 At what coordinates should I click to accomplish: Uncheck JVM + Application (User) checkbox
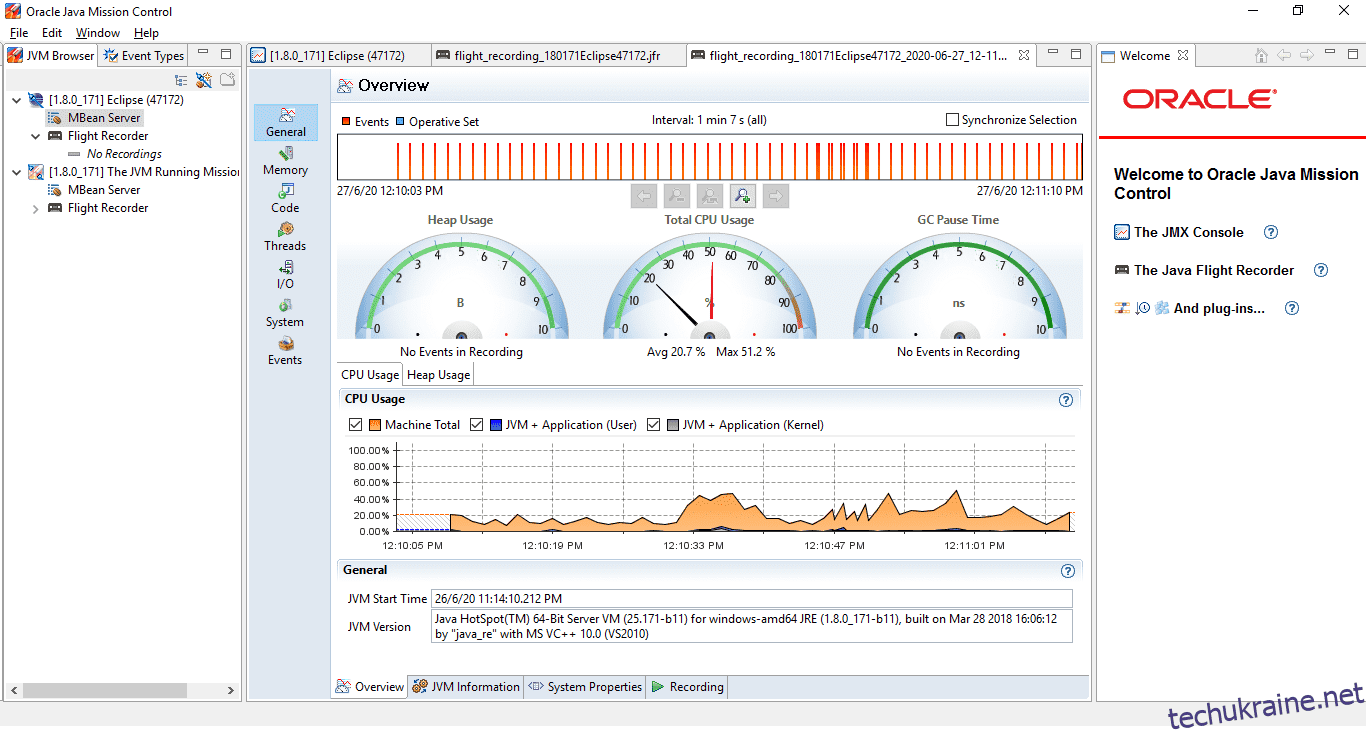point(476,425)
